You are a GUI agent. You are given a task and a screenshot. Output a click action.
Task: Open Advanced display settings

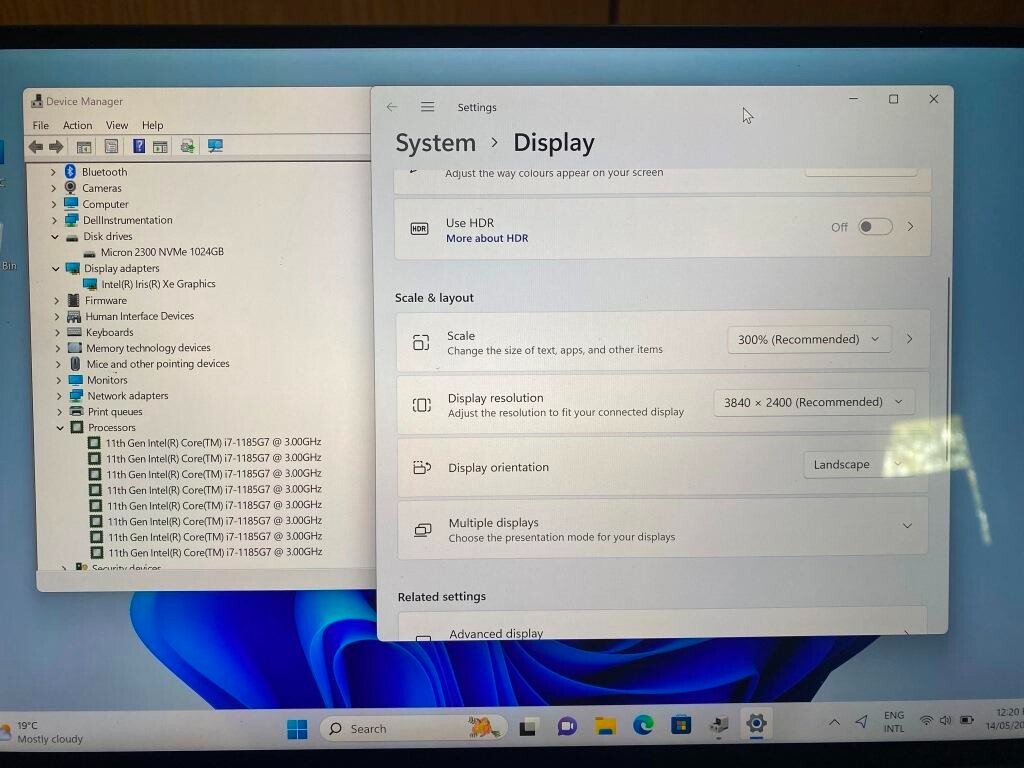662,626
